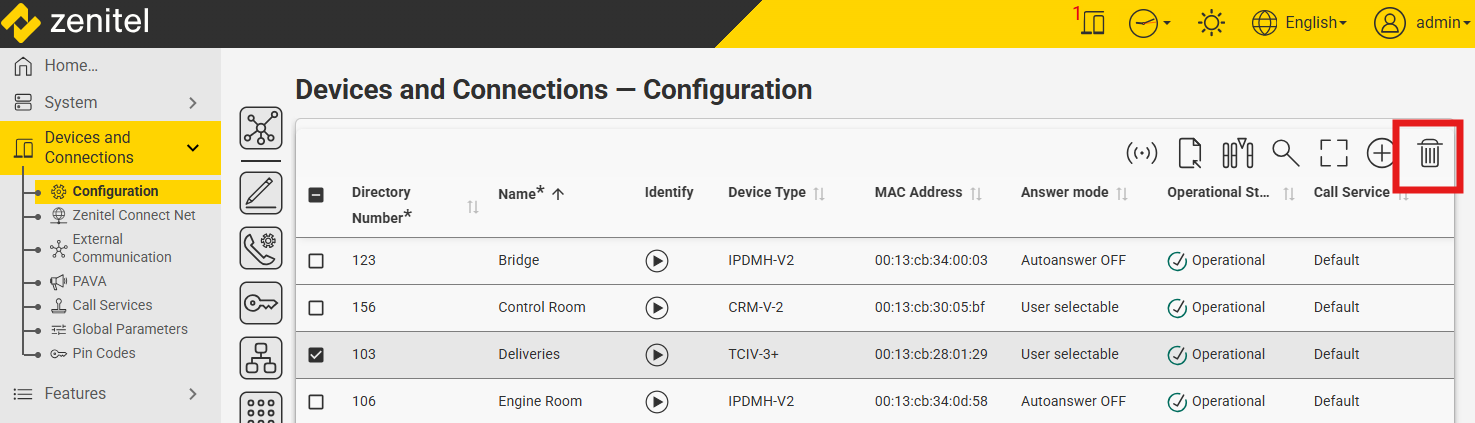The width and height of the screenshot is (1475, 423).
Task: Click the Control Room device name
Action: point(542,308)
